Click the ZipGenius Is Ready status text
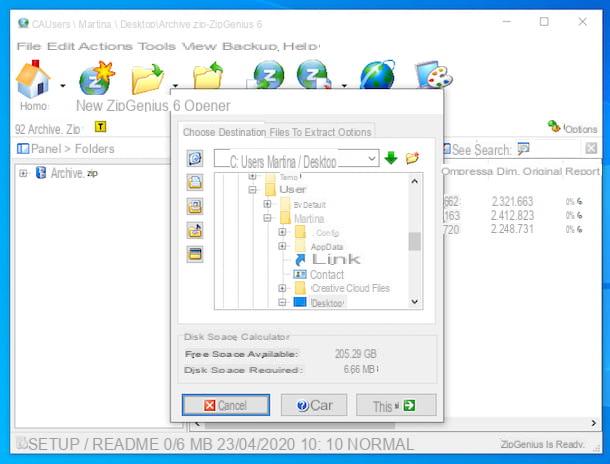Image resolution: width=610 pixels, height=464 pixels. (542, 444)
